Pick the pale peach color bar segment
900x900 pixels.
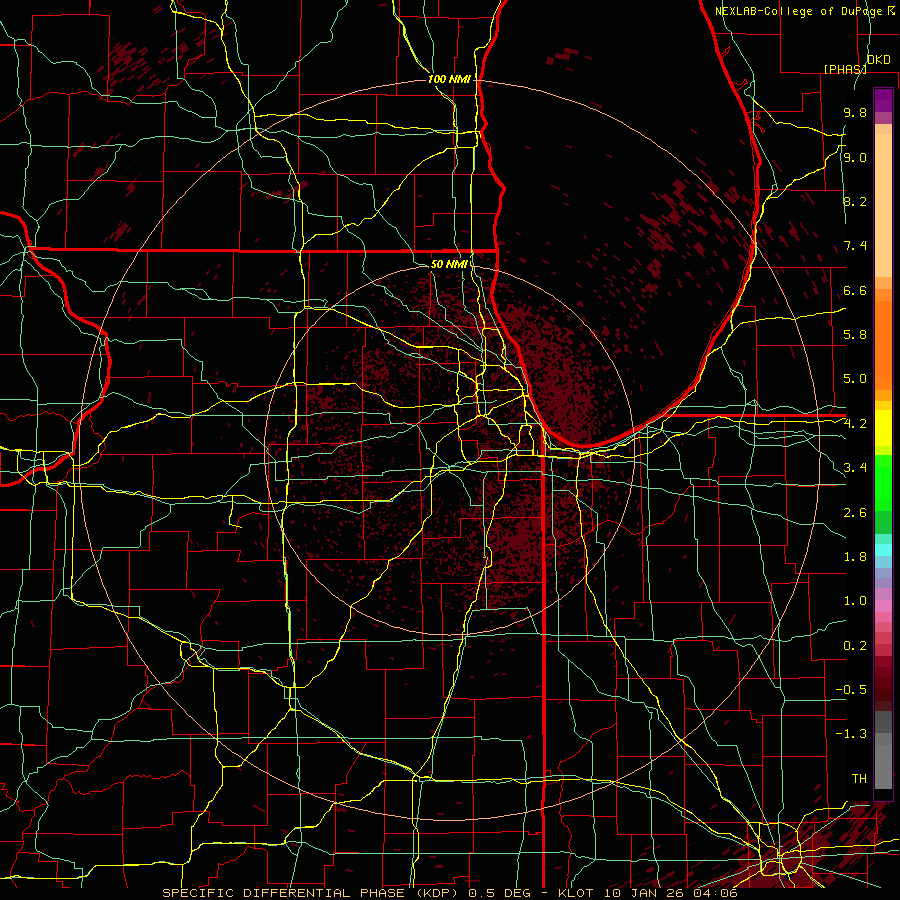883,207
